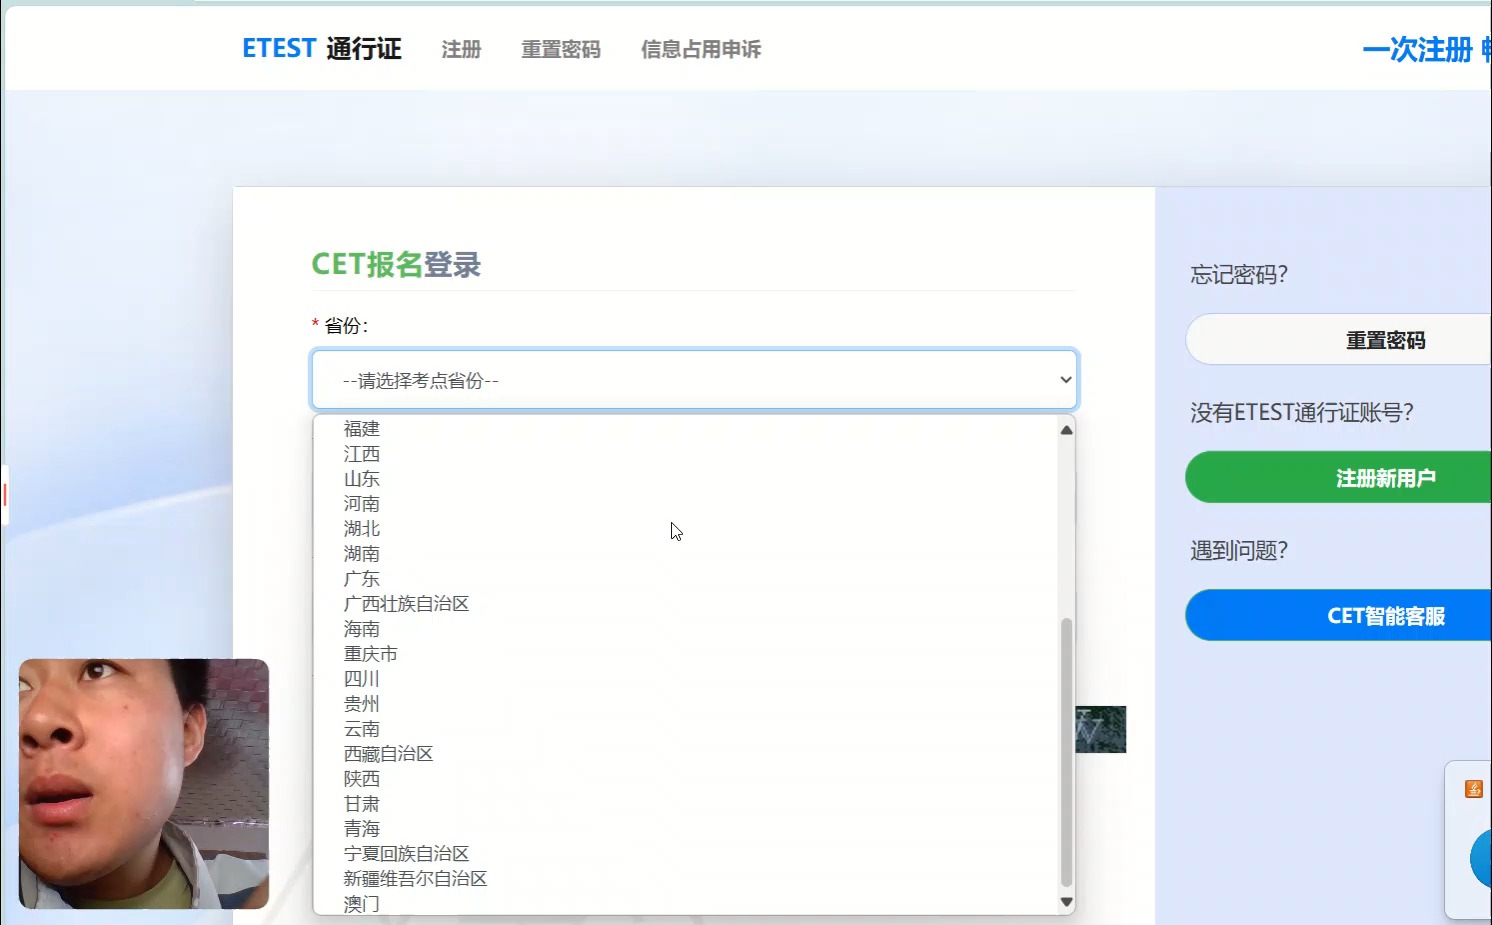Click the 重置密码 button in sidebar
The height and width of the screenshot is (925, 1492).
pyautogui.click(x=1338, y=340)
